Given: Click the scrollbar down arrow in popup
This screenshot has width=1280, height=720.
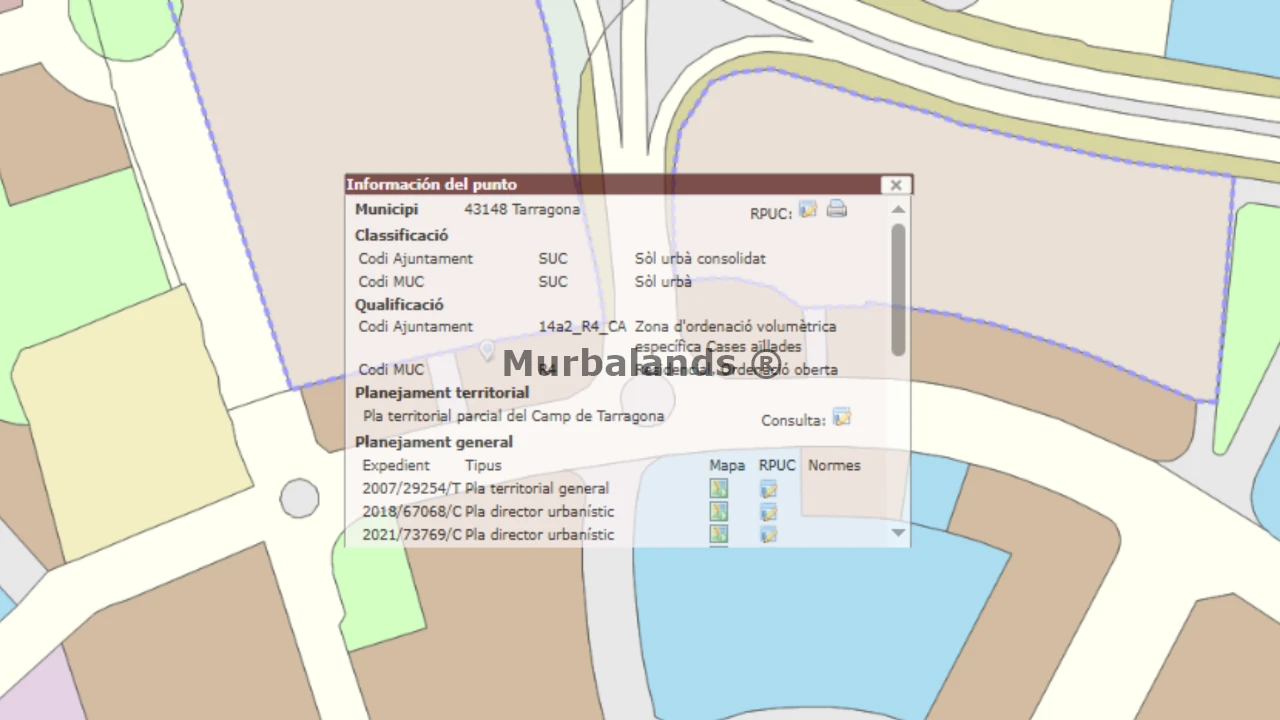Looking at the screenshot, I should point(898,532).
